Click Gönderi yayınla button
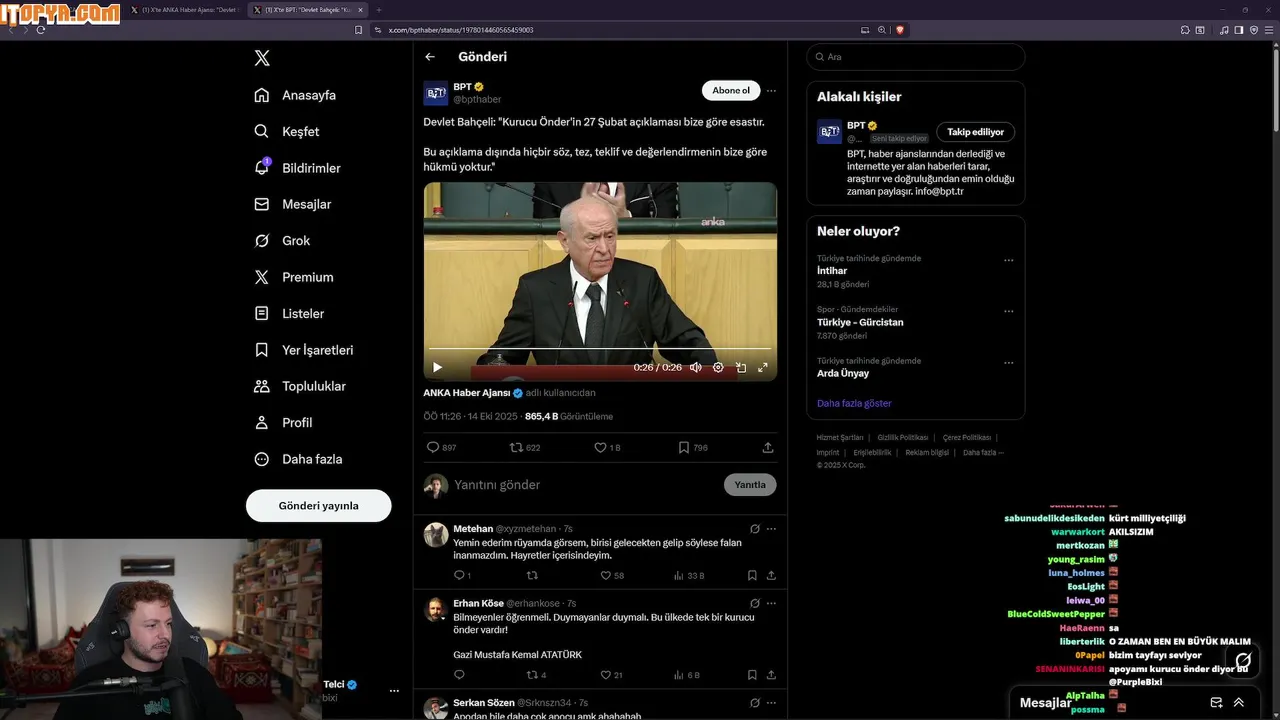 [x=318, y=506]
